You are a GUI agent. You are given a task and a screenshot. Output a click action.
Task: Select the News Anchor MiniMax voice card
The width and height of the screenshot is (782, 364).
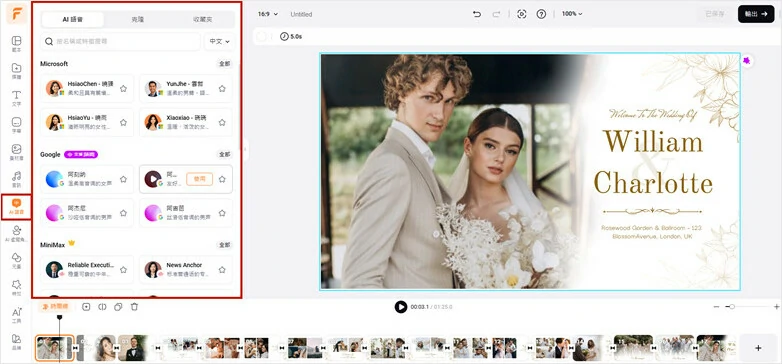click(186, 269)
